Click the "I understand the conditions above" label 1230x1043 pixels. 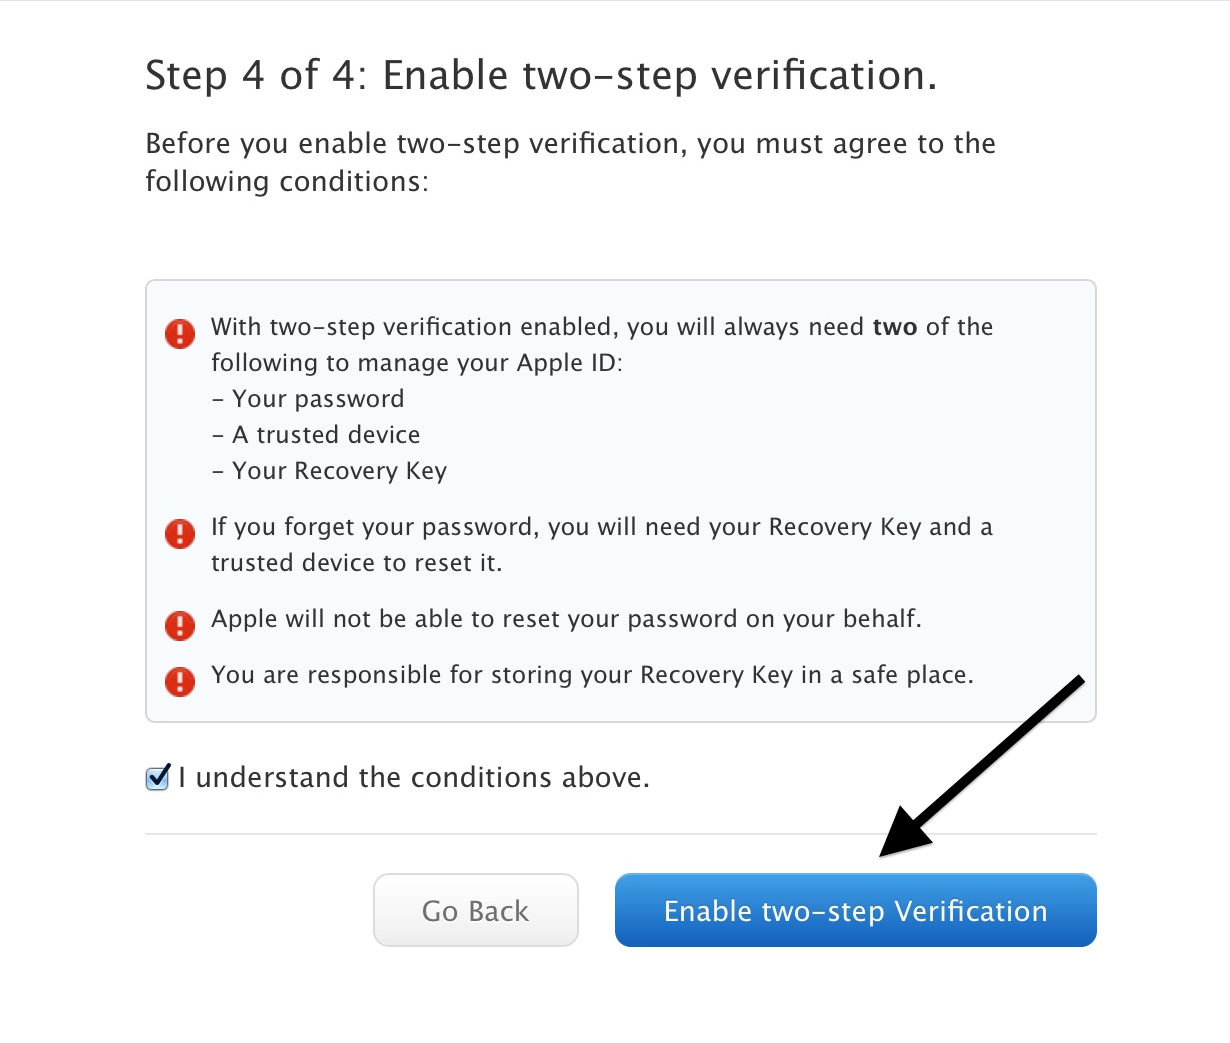click(x=414, y=778)
